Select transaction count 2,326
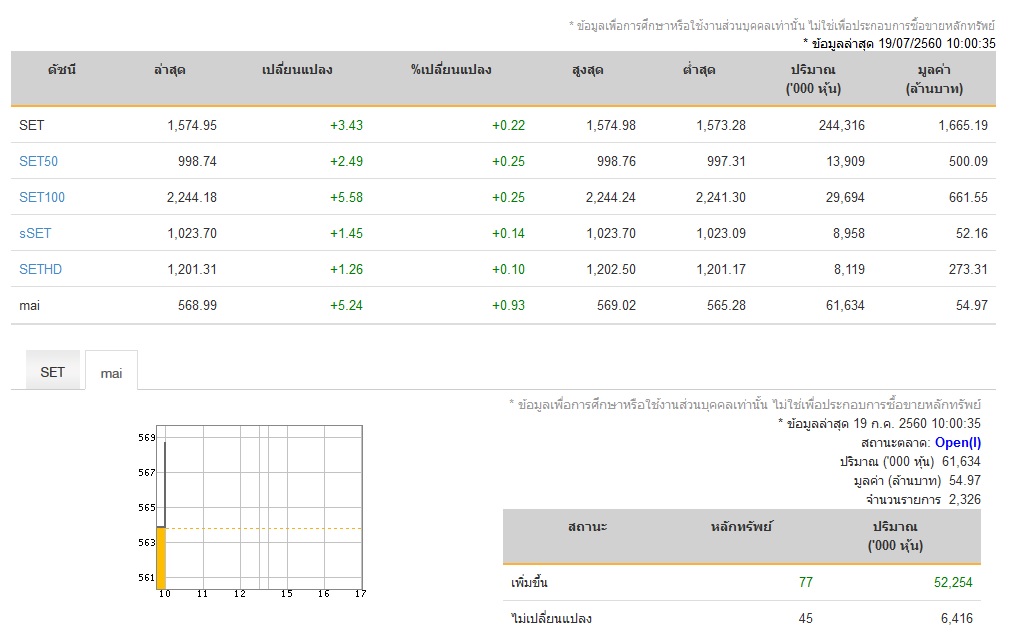Image resolution: width=1009 pixels, height=636 pixels. click(x=965, y=499)
